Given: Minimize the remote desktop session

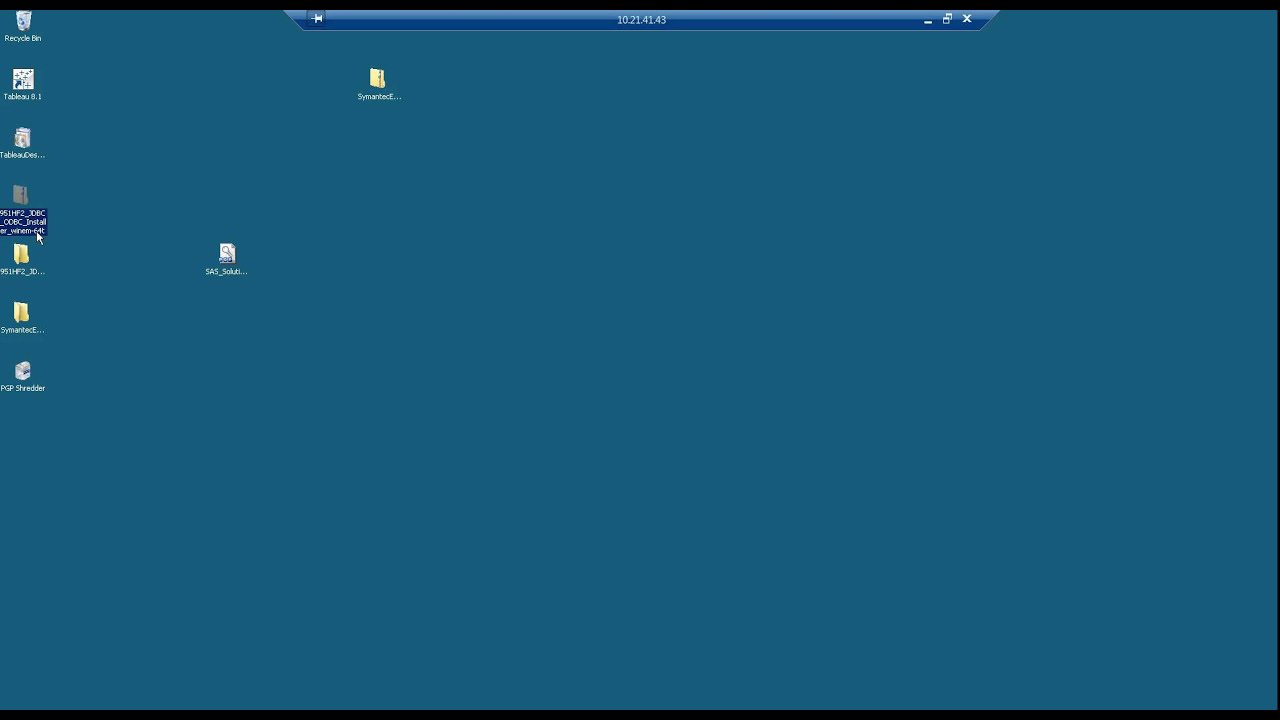Looking at the screenshot, I should tap(928, 19).
